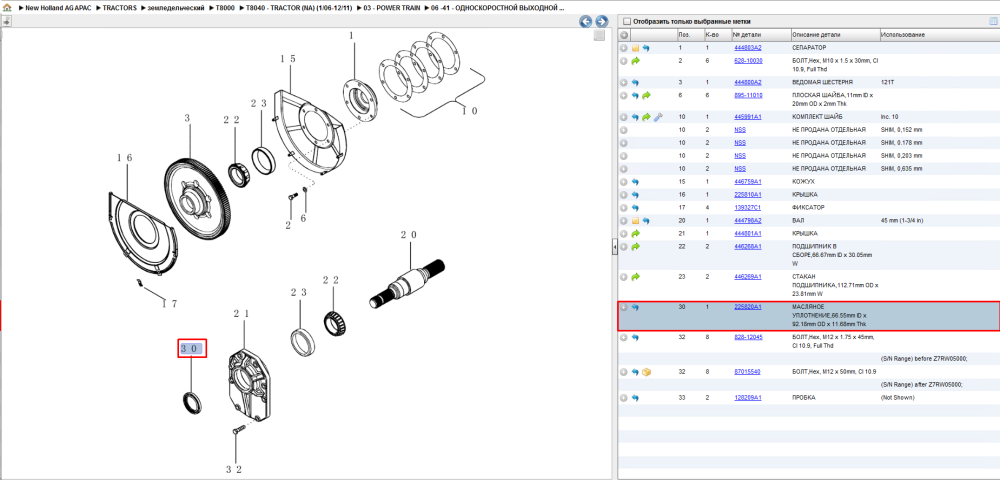Open земледельческий breadcrumb
The image size is (1000, 480).
tap(176, 8)
